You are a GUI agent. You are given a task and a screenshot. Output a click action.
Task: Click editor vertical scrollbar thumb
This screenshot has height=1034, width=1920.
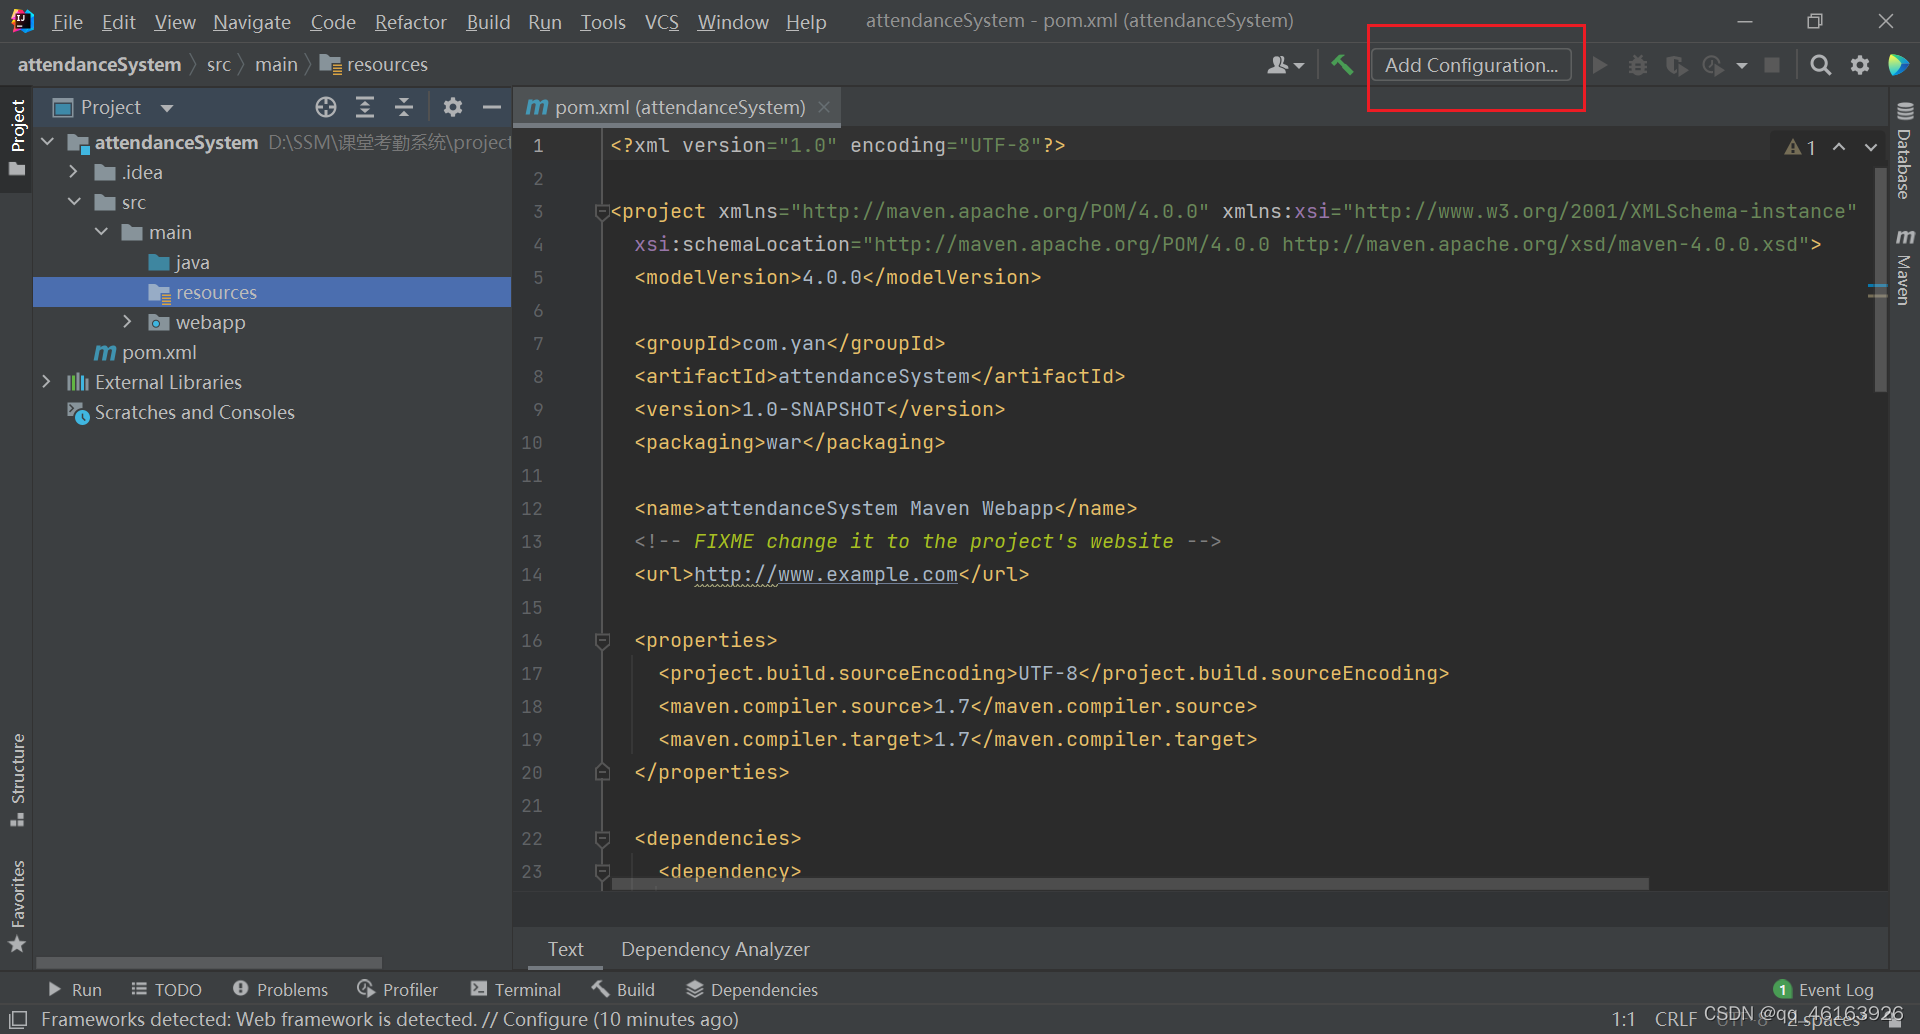1880,280
